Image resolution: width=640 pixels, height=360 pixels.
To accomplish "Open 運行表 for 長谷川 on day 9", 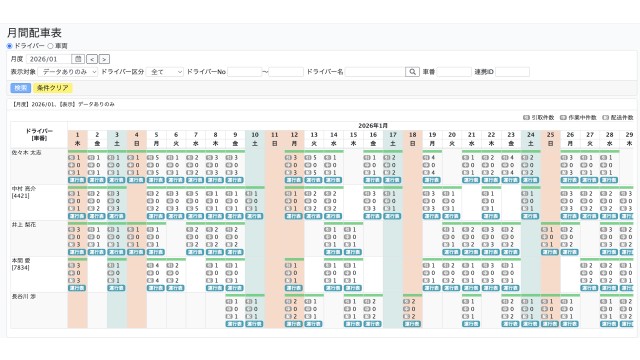I will 235,324.
